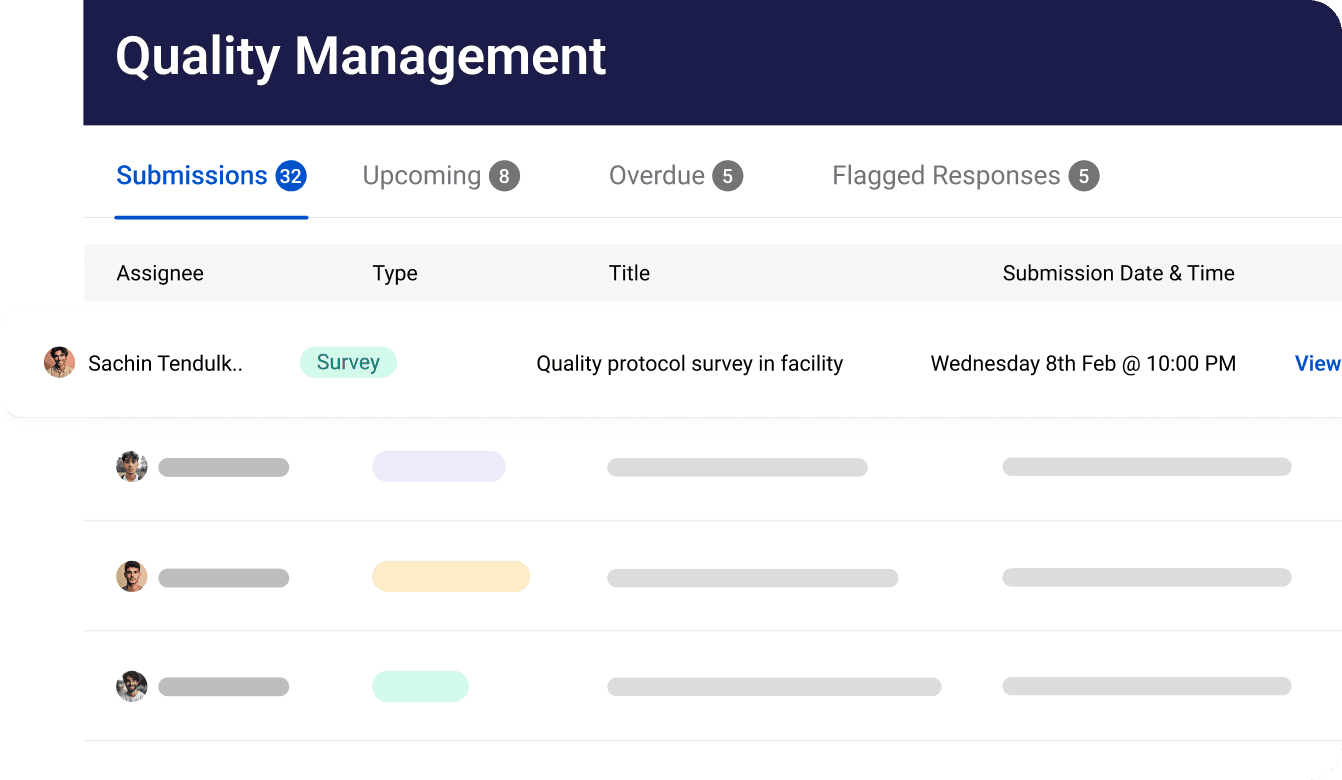Screen dimensions: 1342x780
Task: Click the Quality protocol survey in facility title
Action: [689, 364]
